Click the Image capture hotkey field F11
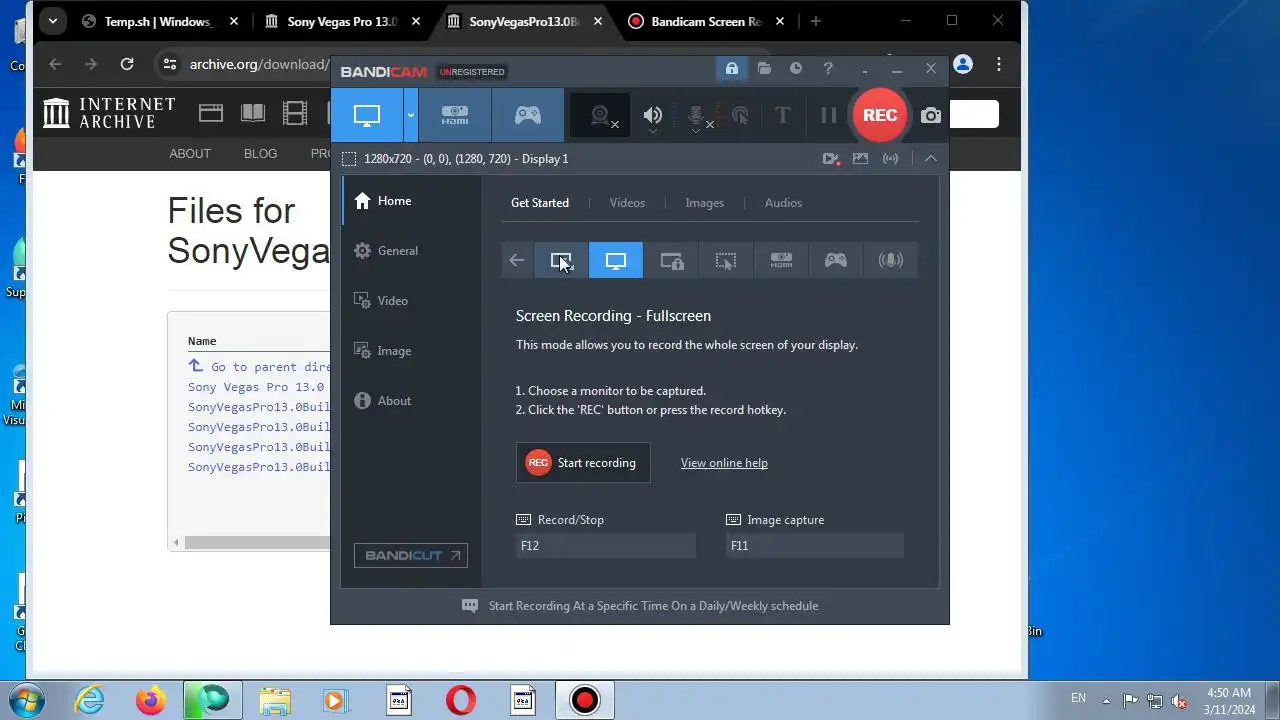The image size is (1280, 720). click(815, 545)
